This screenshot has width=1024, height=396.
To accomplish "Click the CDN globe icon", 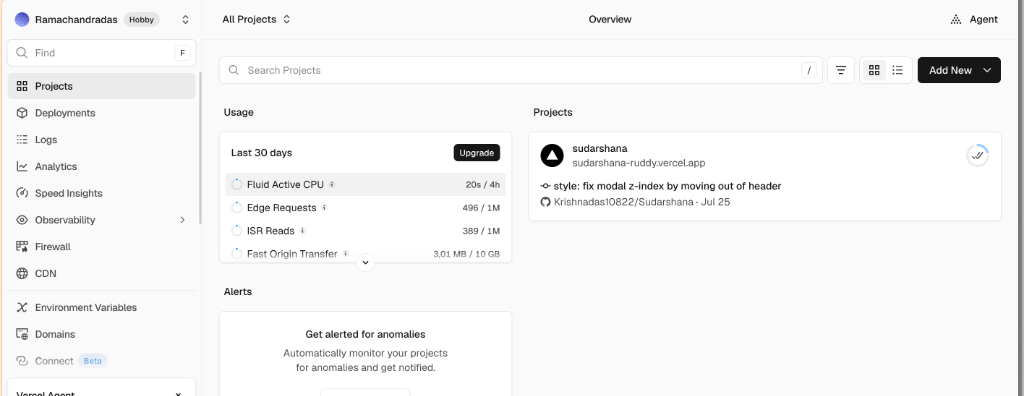I will (x=22, y=274).
